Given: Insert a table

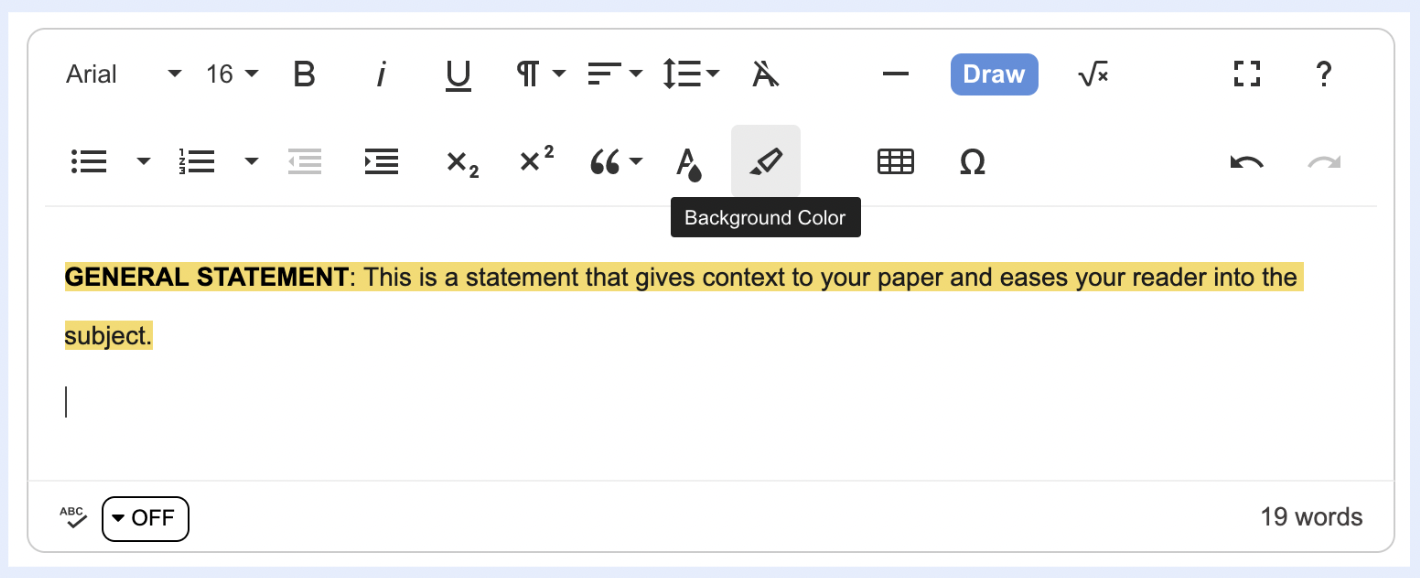Looking at the screenshot, I should tap(895, 161).
